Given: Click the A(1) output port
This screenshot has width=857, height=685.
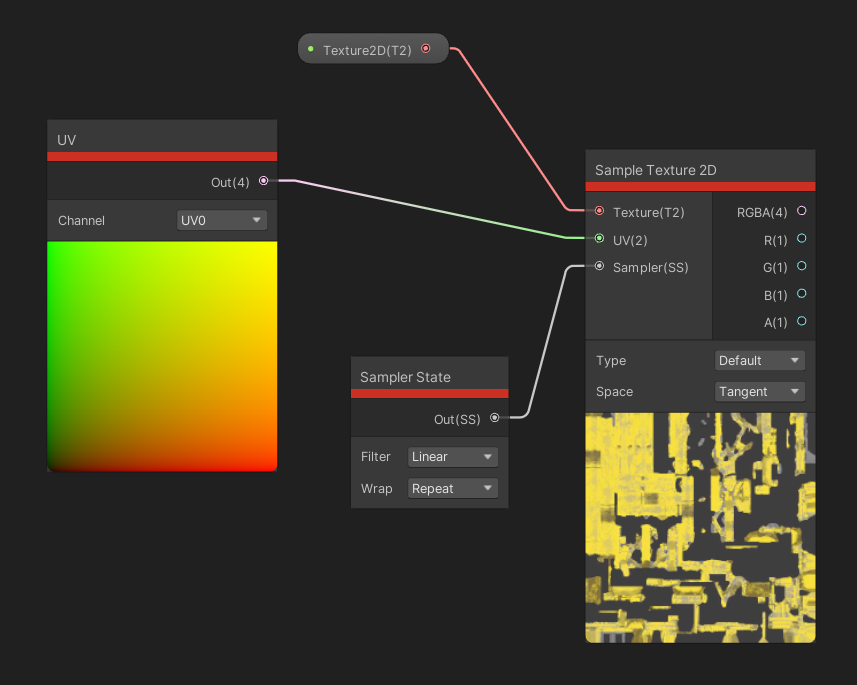Looking at the screenshot, I should (x=801, y=323).
